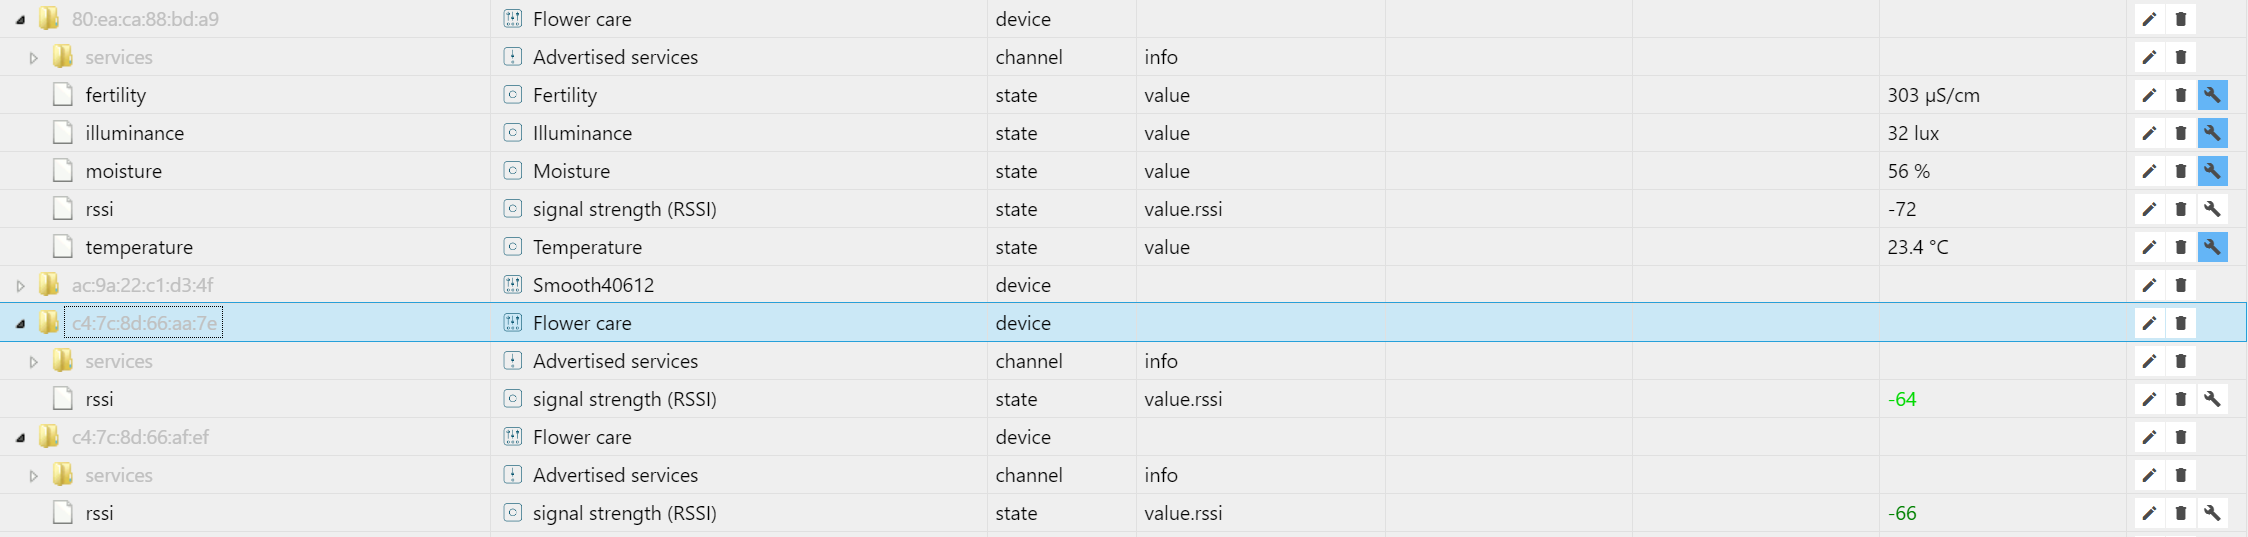Edit the c4:7c:8d:66:af:ef device entry
The image size is (2248, 537).
(x=2149, y=437)
